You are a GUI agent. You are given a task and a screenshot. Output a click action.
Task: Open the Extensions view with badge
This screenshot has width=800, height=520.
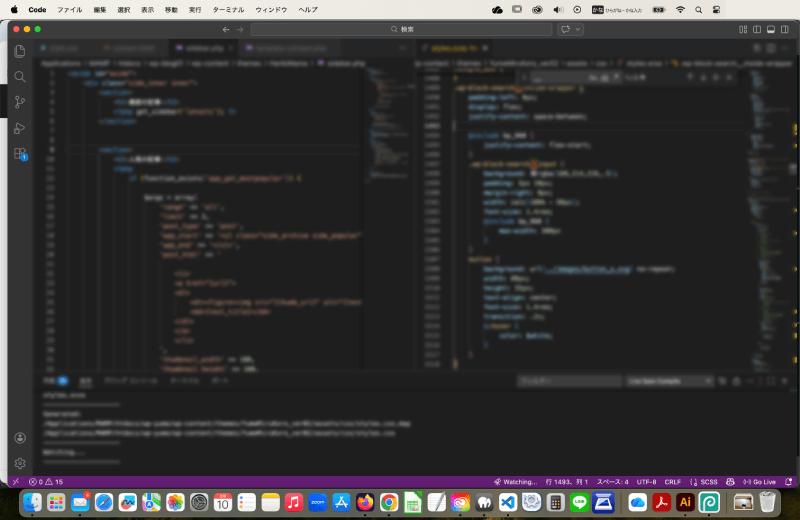click(20, 154)
